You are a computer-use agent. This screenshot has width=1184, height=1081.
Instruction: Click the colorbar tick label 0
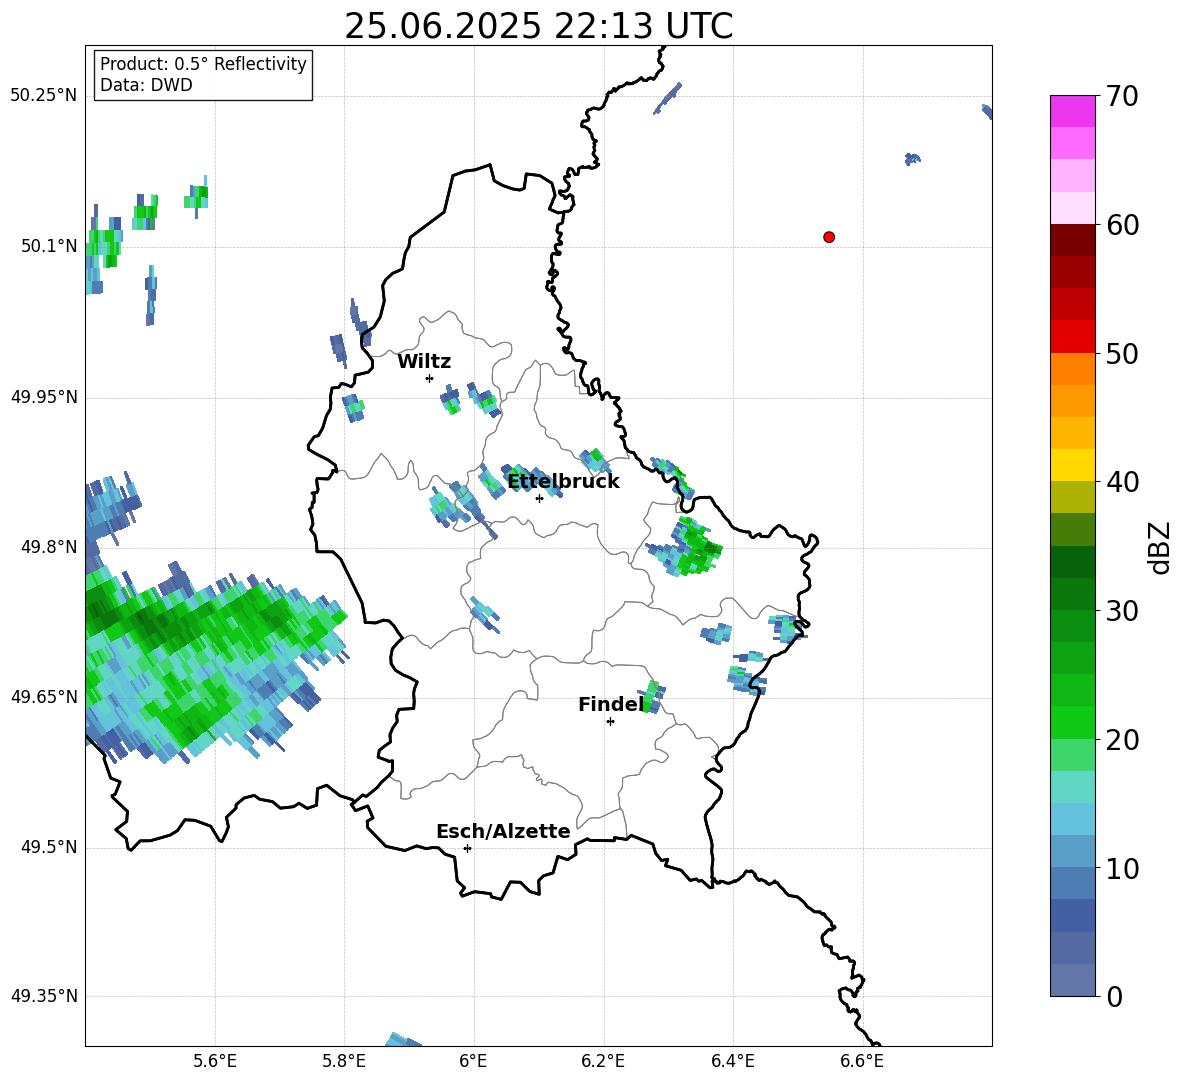pos(1115,997)
